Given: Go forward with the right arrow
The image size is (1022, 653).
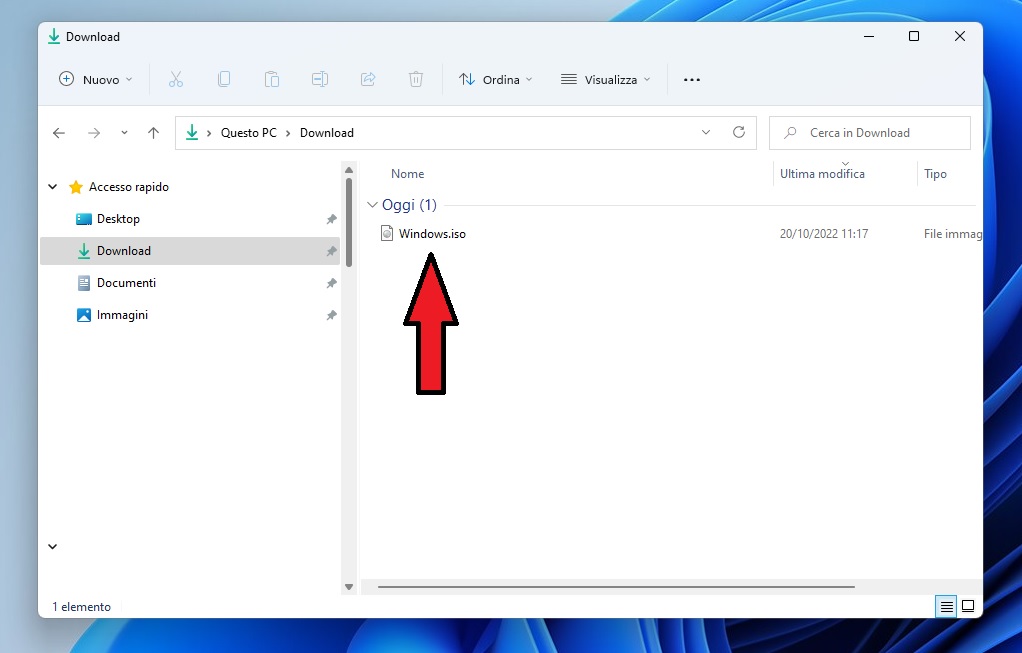Looking at the screenshot, I should coord(94,133).
